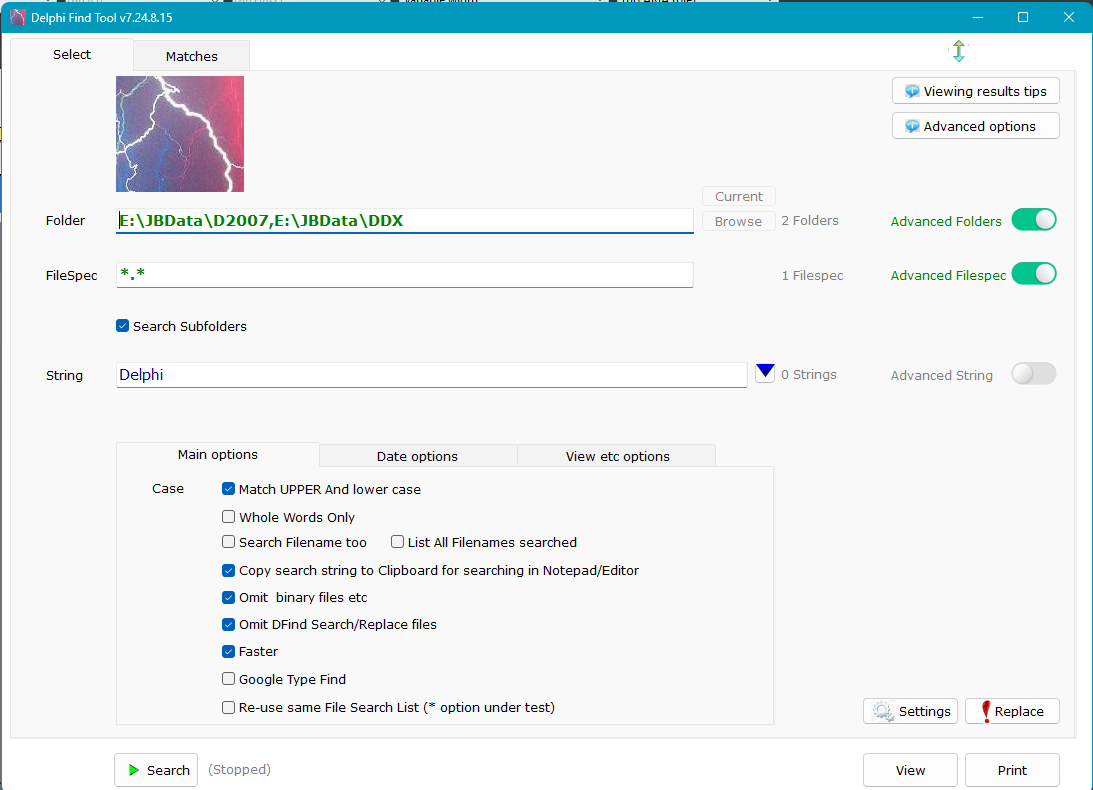Uncheck Search Subfolders
1093x790 pixels.
122,325
